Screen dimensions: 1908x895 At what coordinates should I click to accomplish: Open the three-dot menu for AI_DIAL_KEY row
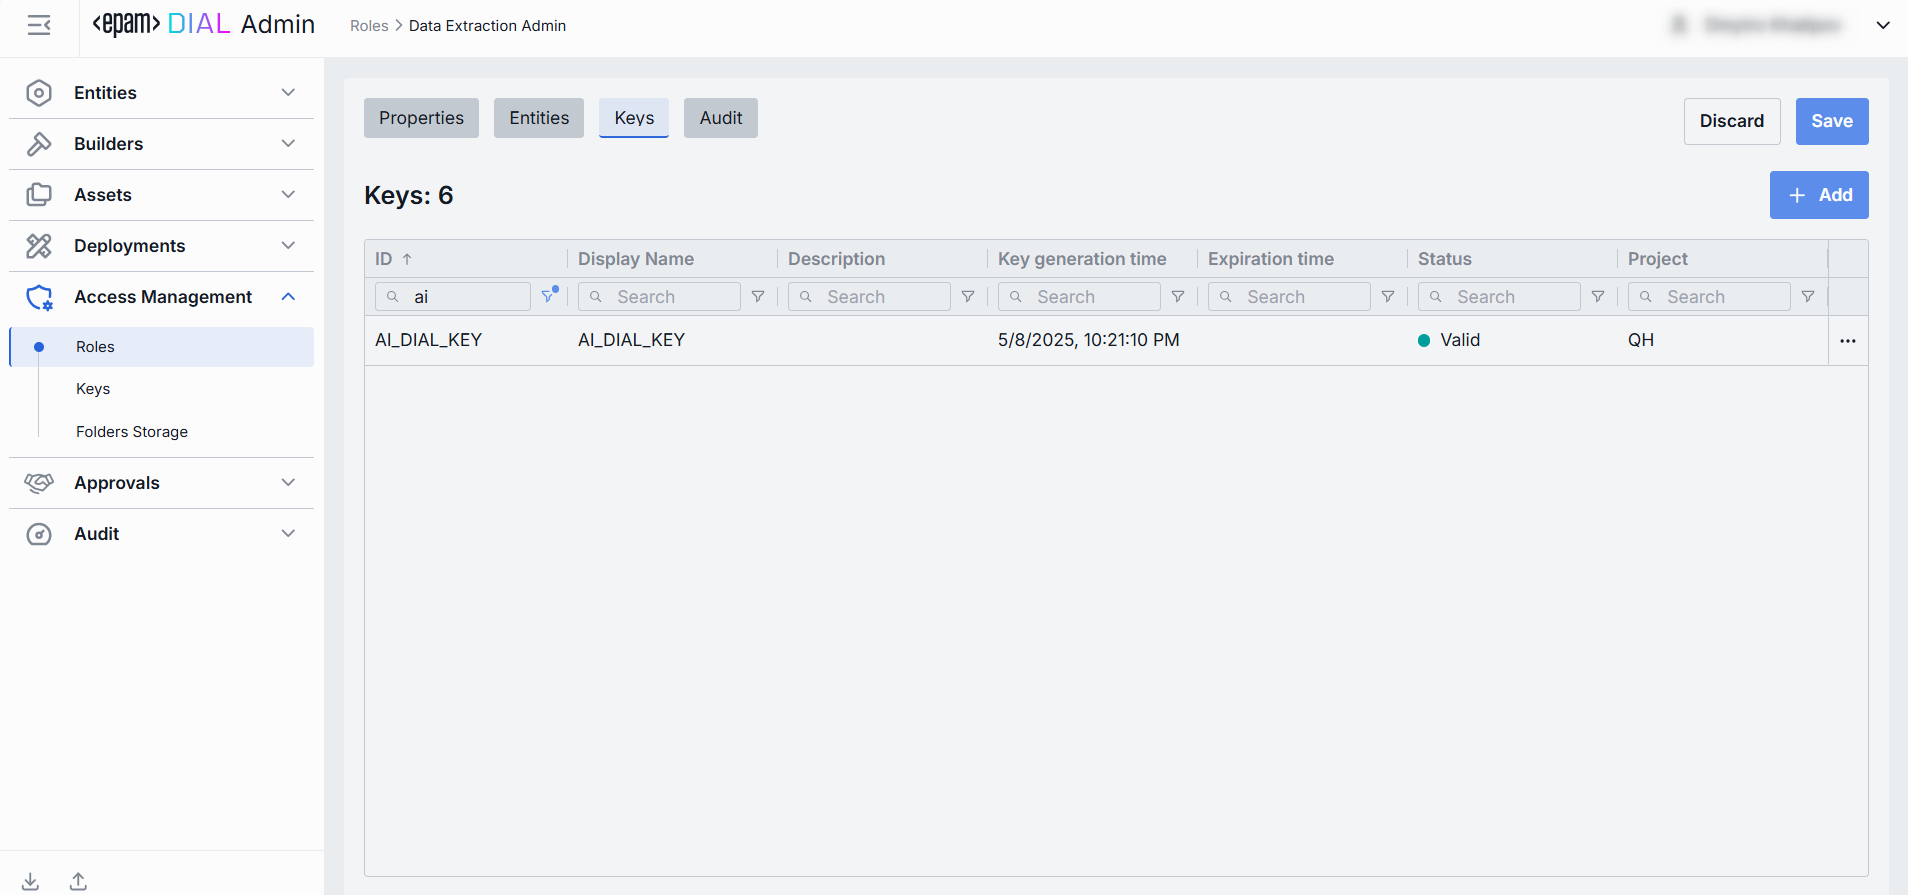pyautogui.click(x=1847, y=341)
